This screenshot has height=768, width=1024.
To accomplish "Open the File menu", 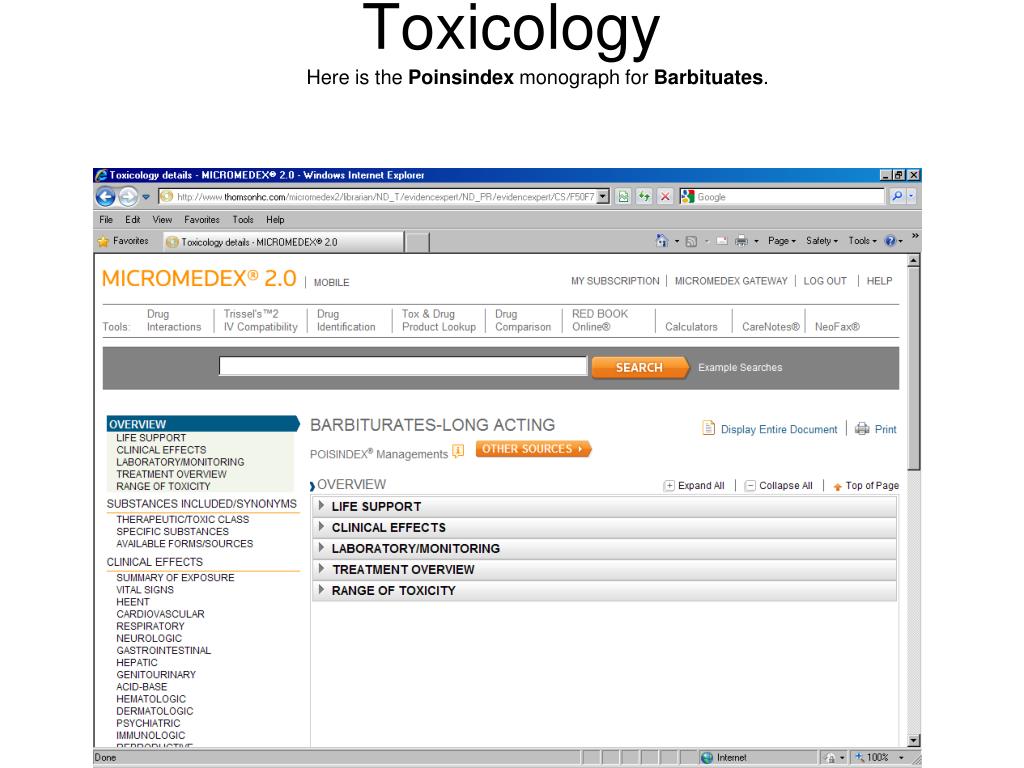I will coord(106,219).
